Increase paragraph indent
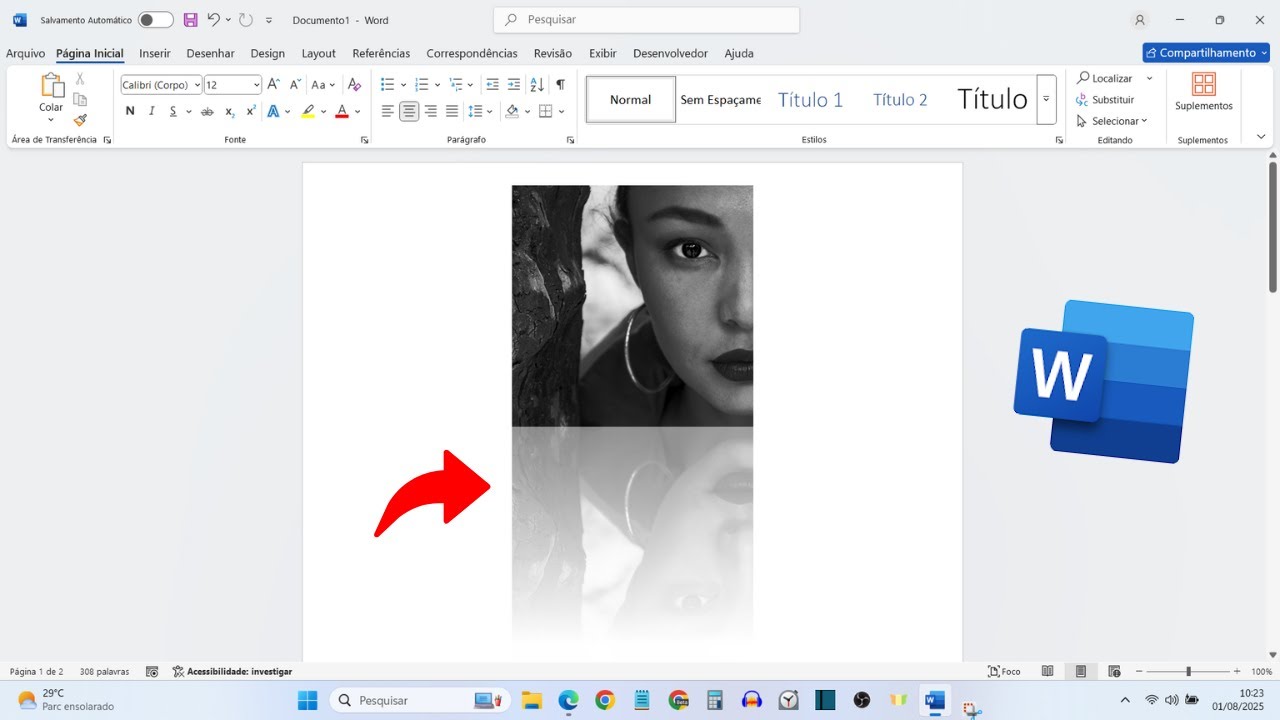 tap(514, 85)
